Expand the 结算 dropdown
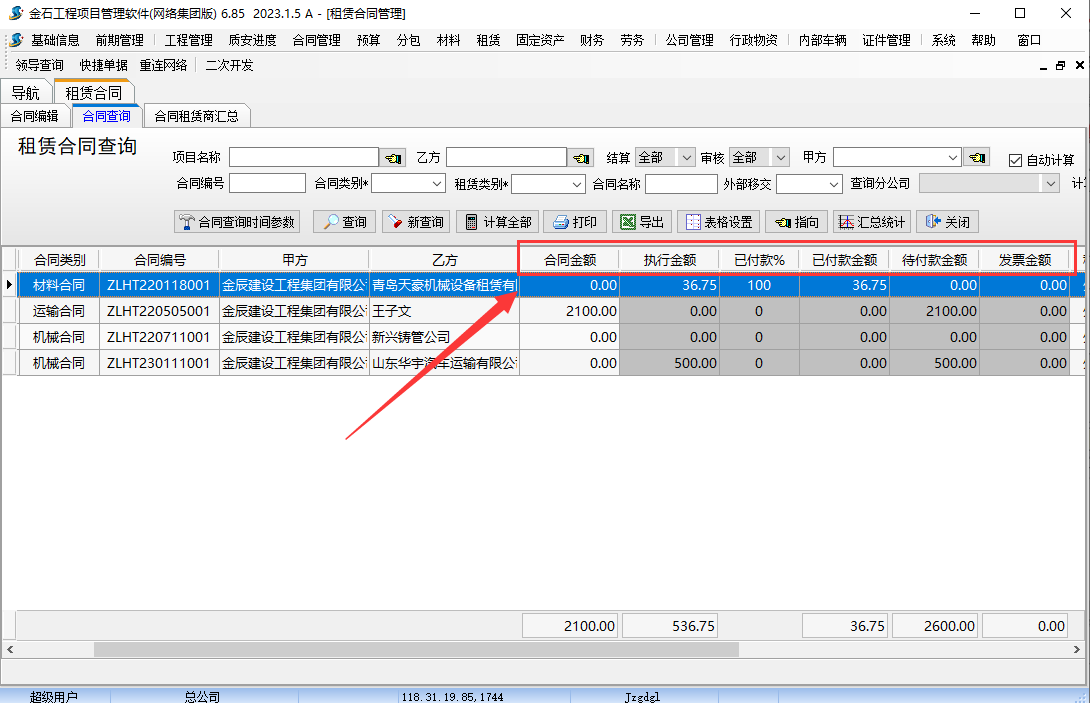The image size is (1090, 703). click(x=686, y=158)
